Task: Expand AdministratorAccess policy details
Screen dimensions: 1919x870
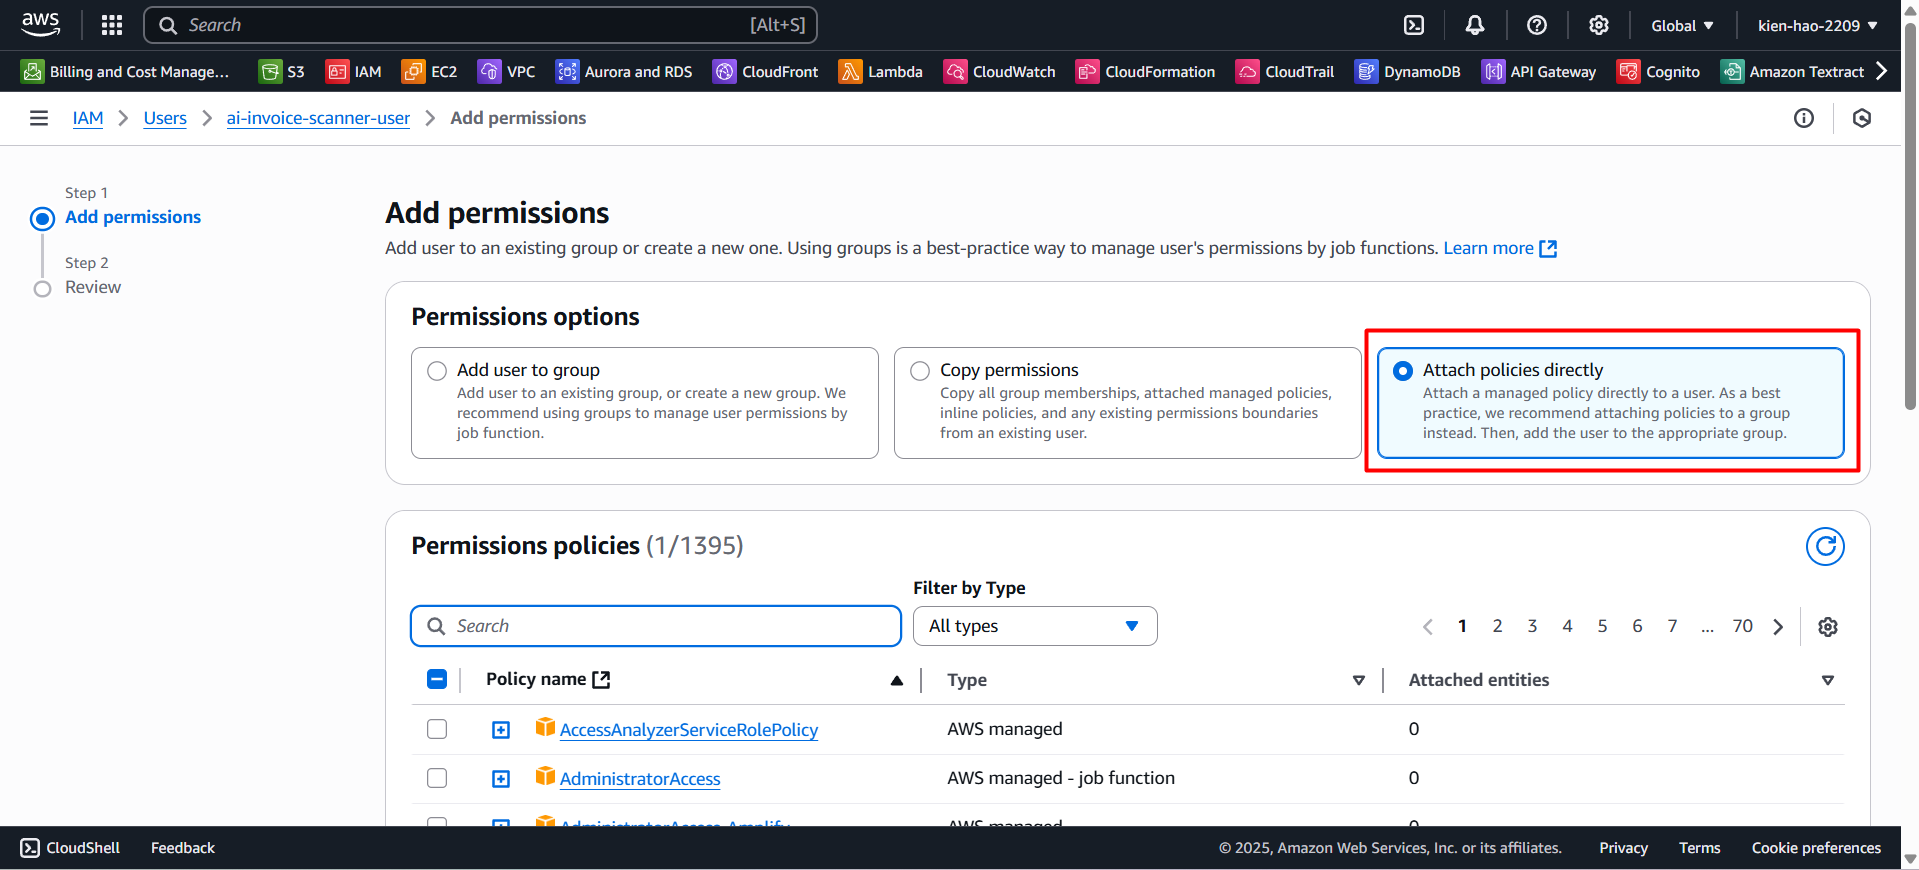Action: click(501, 779)
